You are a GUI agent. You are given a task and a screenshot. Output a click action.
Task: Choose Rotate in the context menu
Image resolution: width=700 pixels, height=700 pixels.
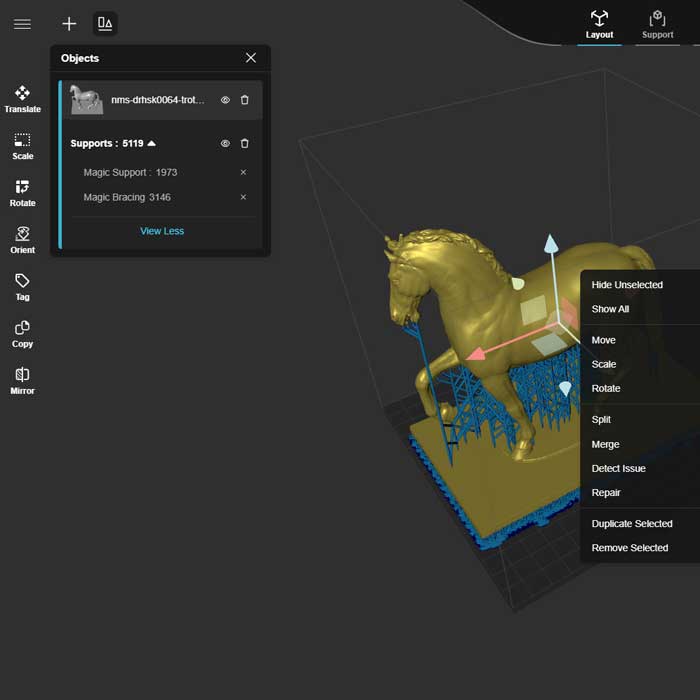606,388
